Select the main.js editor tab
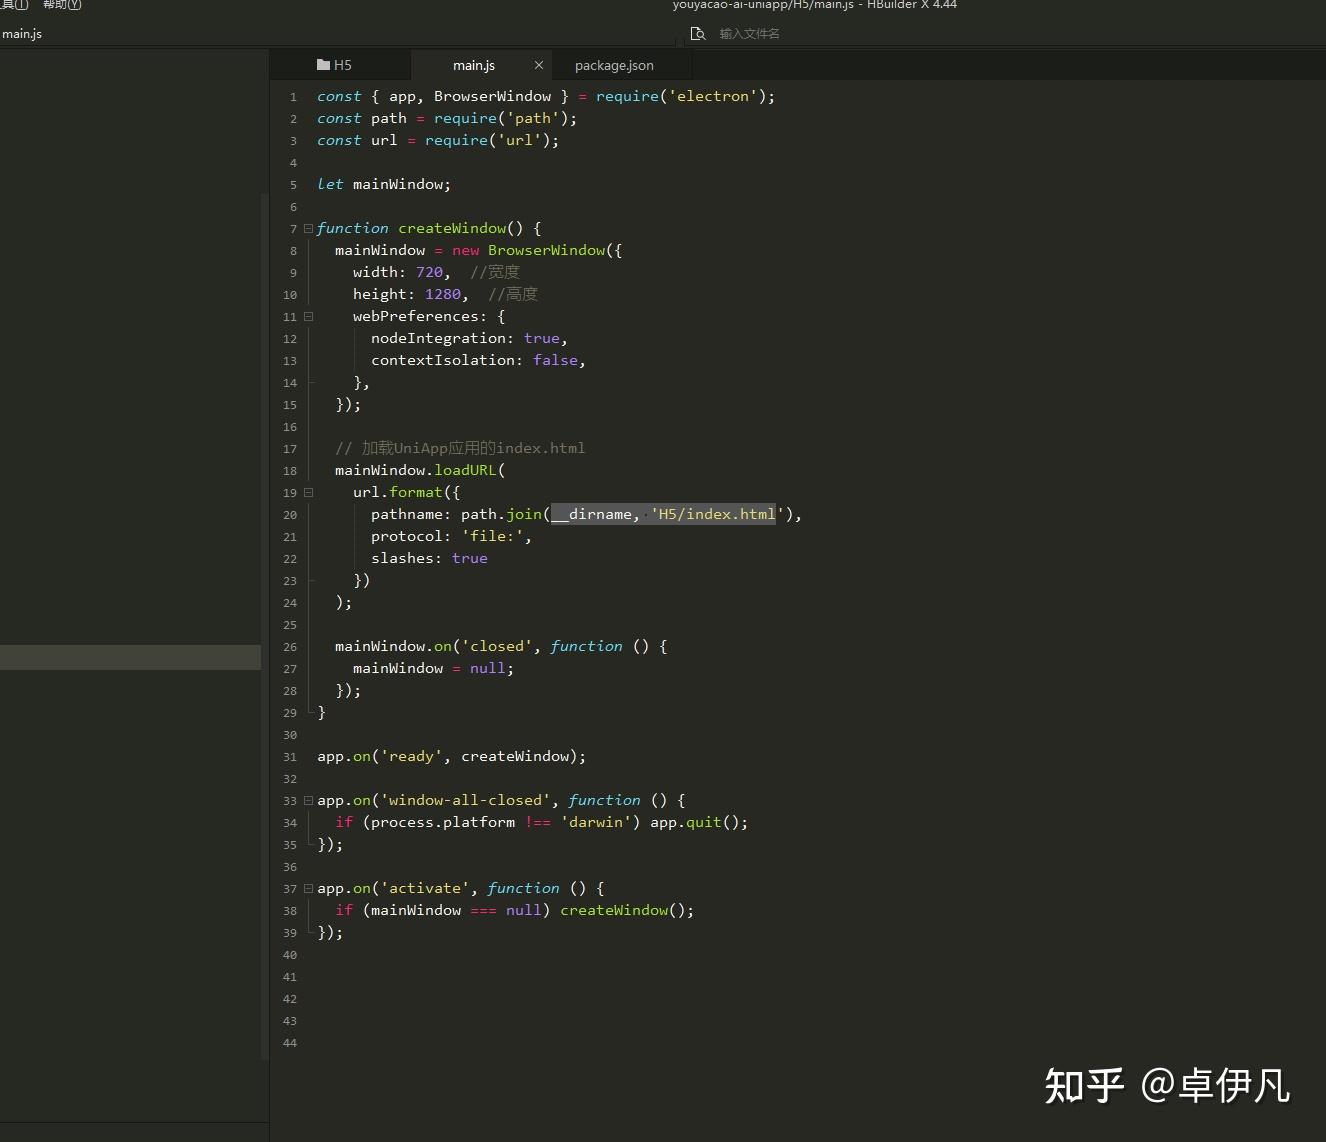This screenshot has width=1326, height=1142. (x=474, y=64)
